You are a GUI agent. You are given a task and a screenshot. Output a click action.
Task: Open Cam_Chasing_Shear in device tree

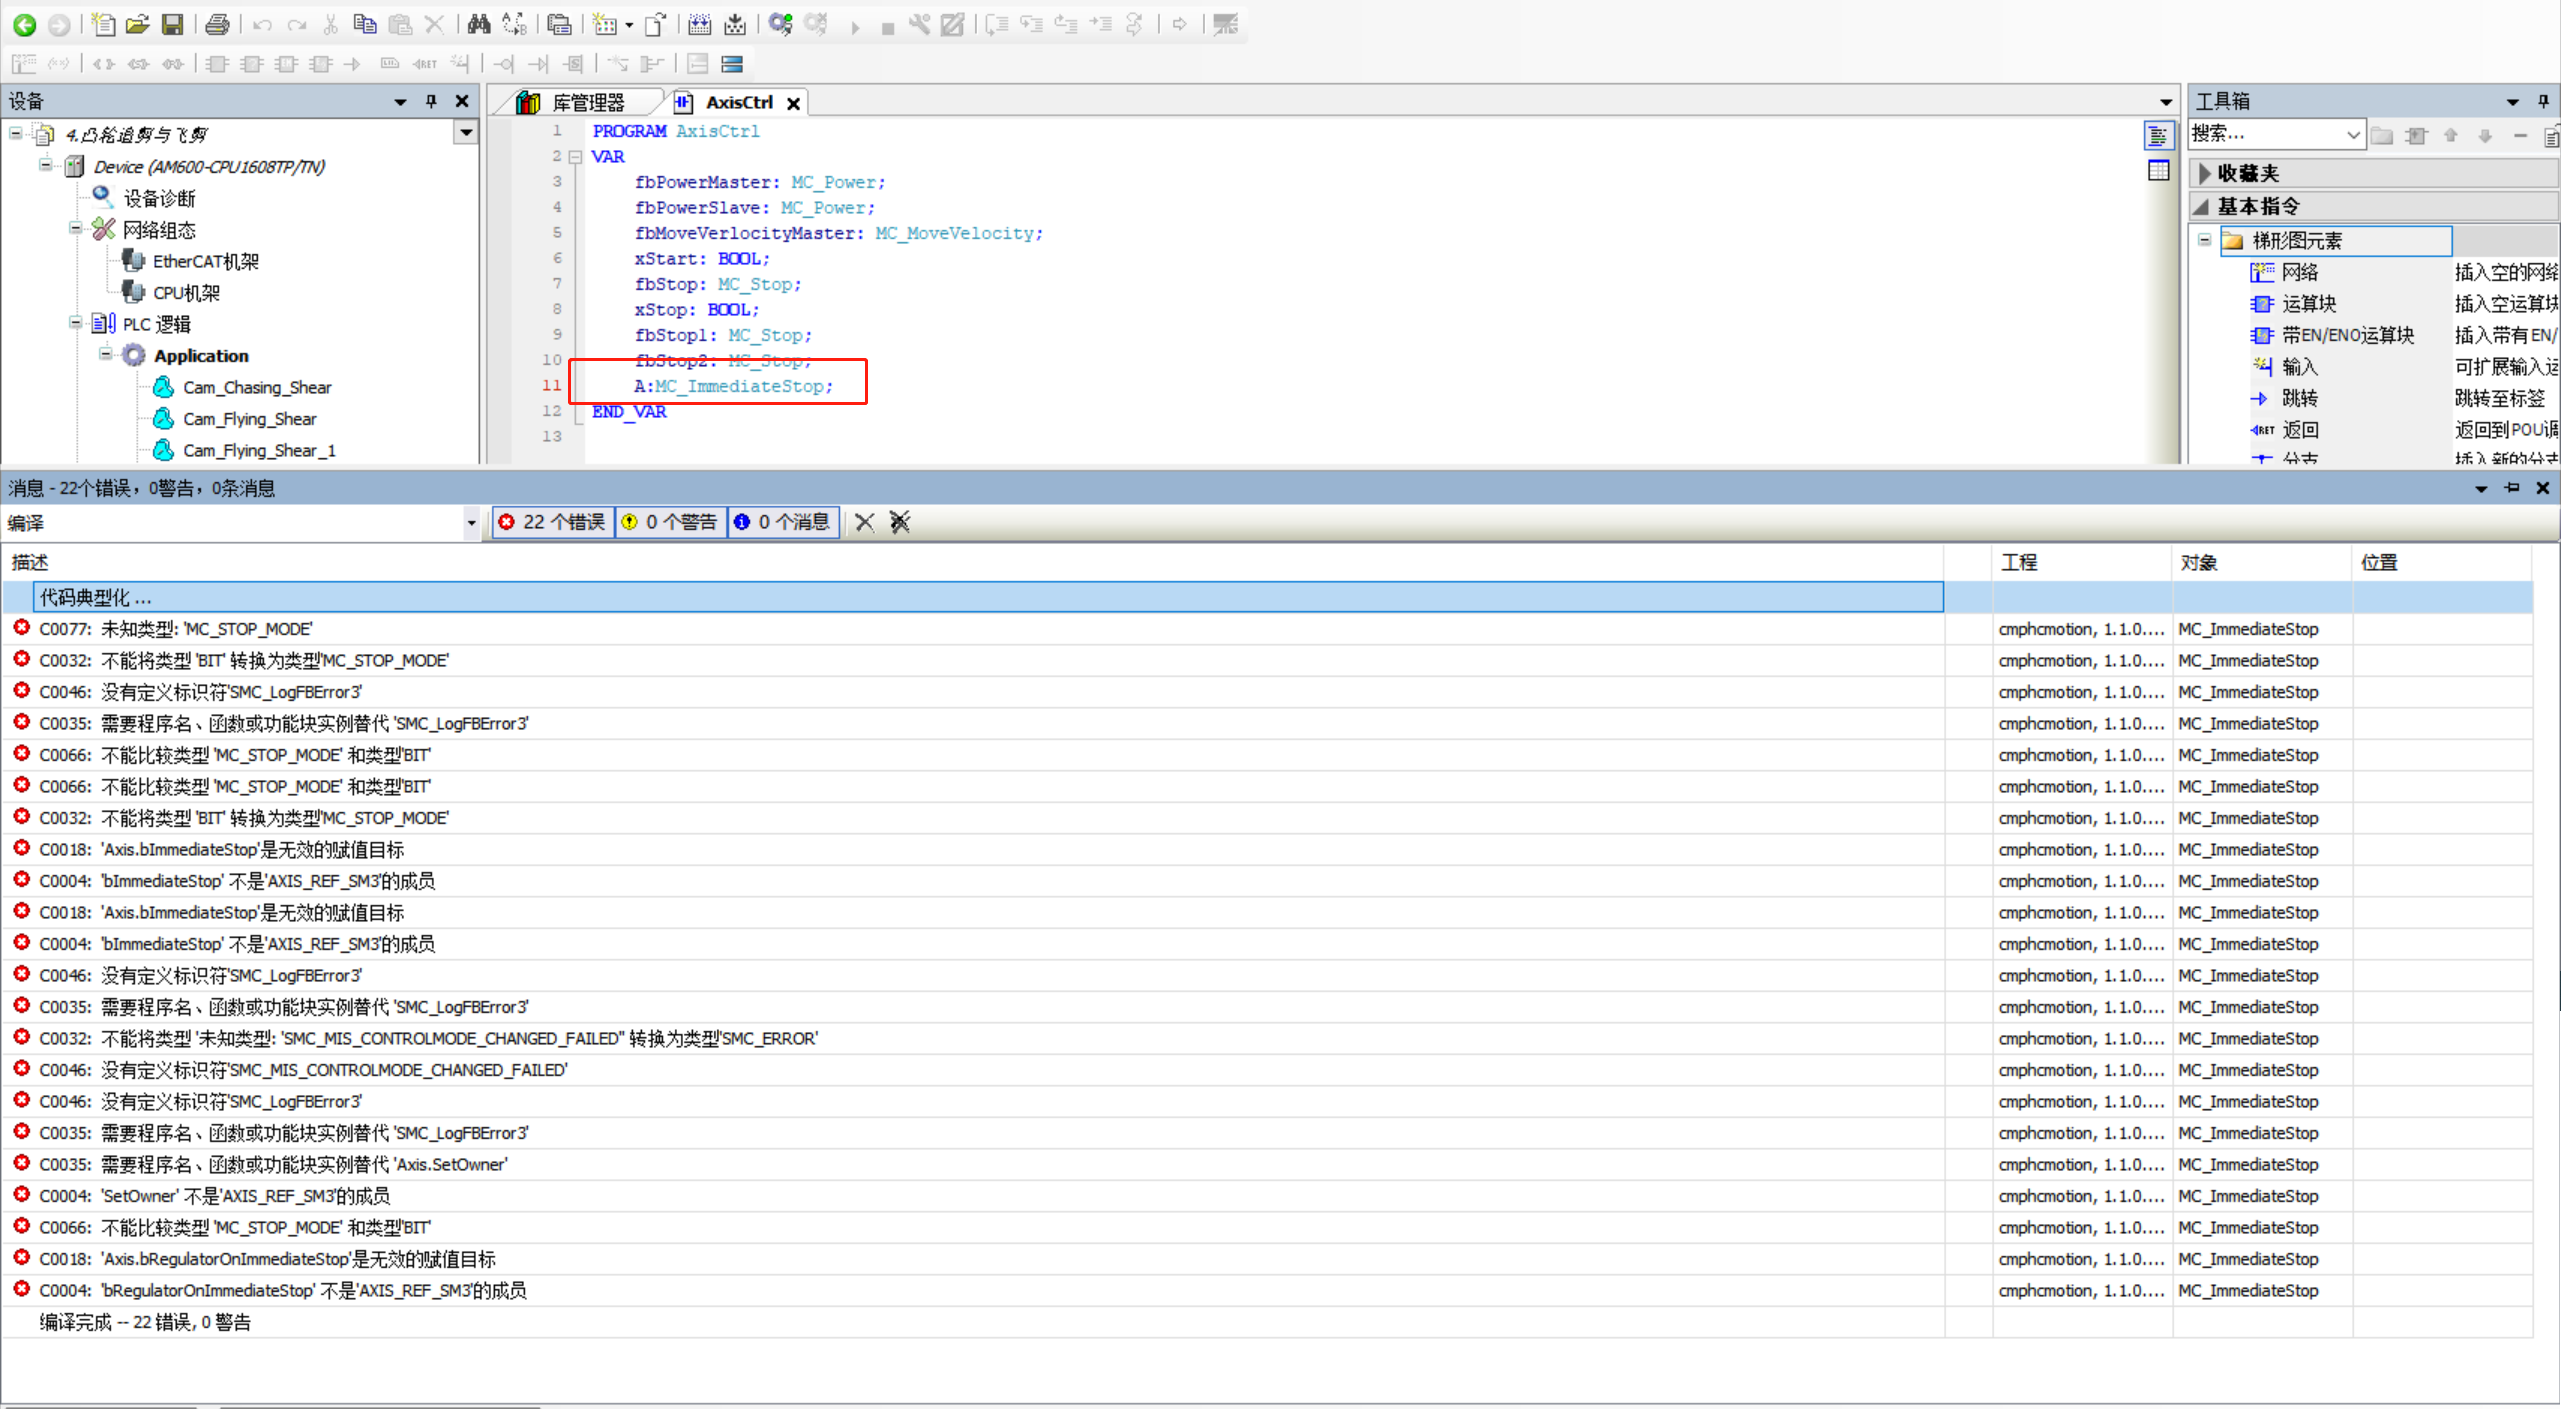point(257,387)
